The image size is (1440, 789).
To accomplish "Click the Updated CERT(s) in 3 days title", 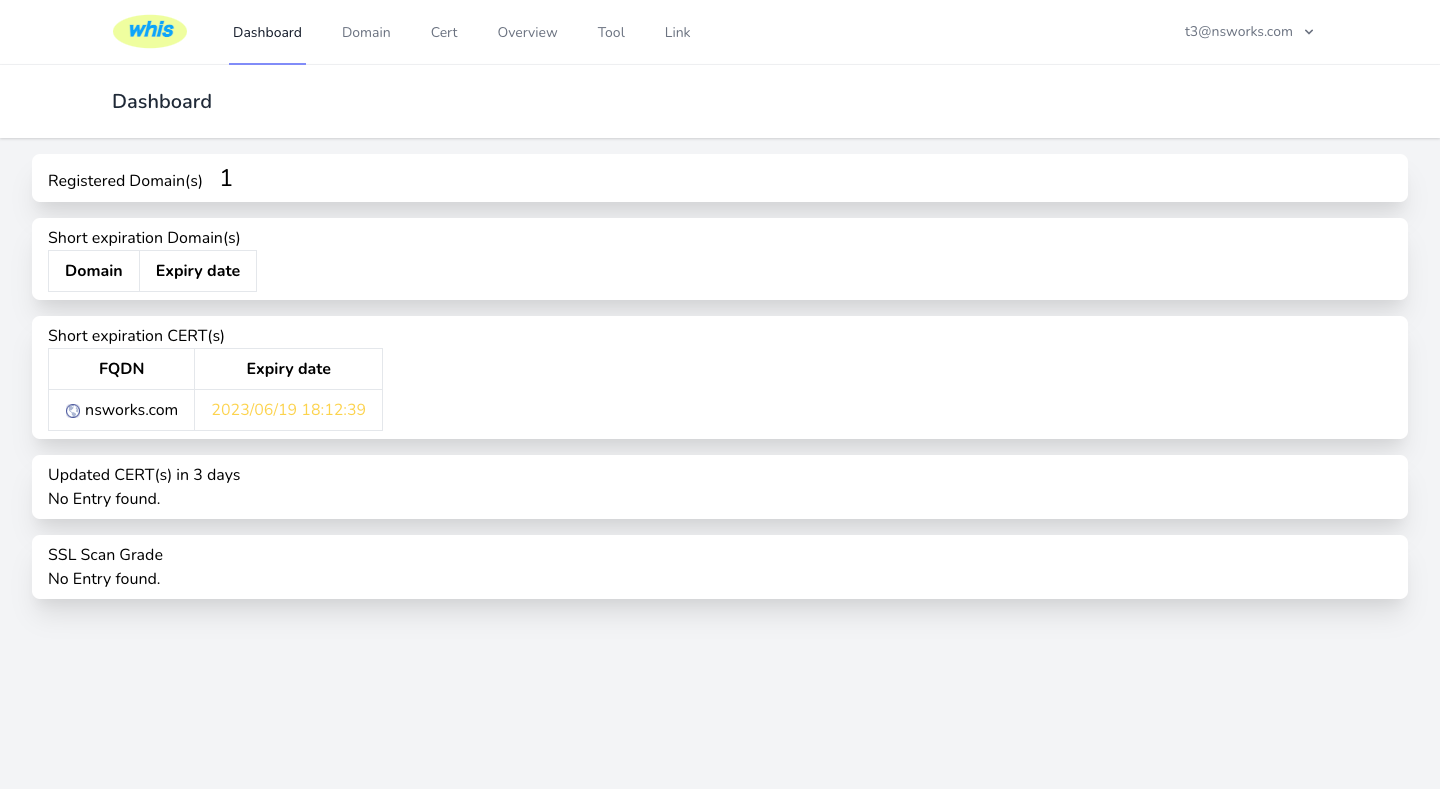I will pyautogui.click(x=144, y=475).
